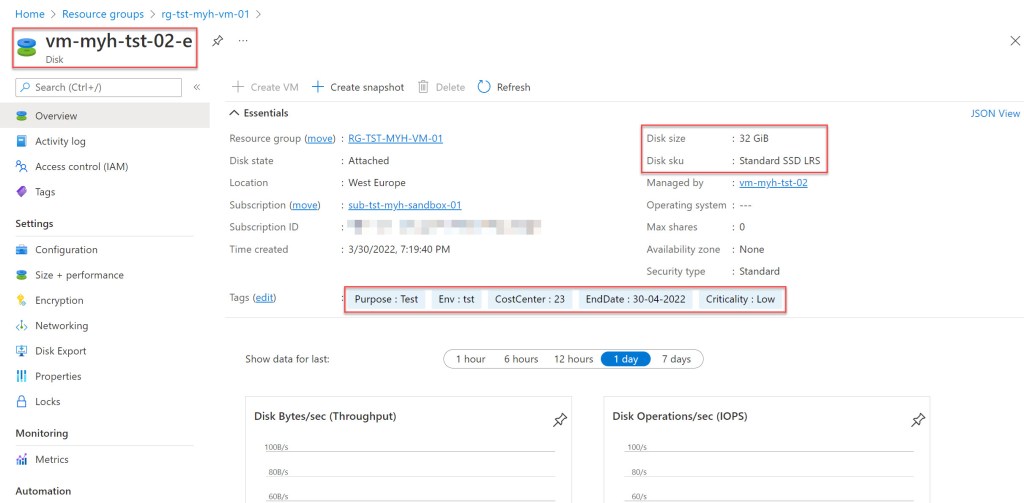Collapse the Essentials section

pyautogui.click(x=235, y=113)
